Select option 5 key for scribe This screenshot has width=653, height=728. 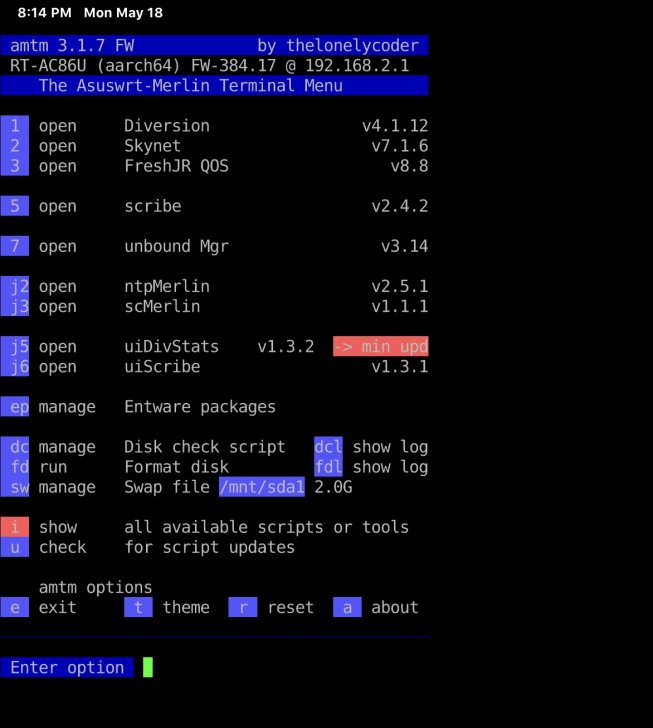coord(14,206)
